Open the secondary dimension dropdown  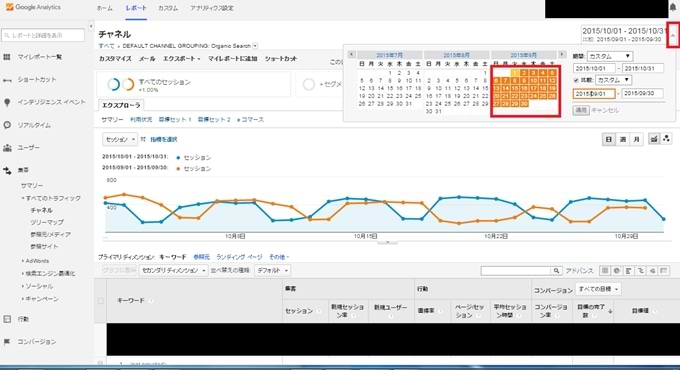173,271
